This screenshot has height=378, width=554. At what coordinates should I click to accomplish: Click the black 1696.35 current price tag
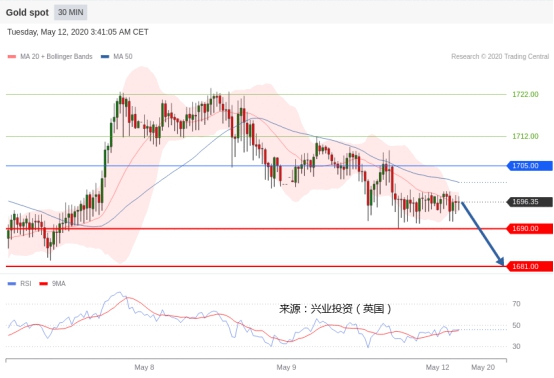530,202
